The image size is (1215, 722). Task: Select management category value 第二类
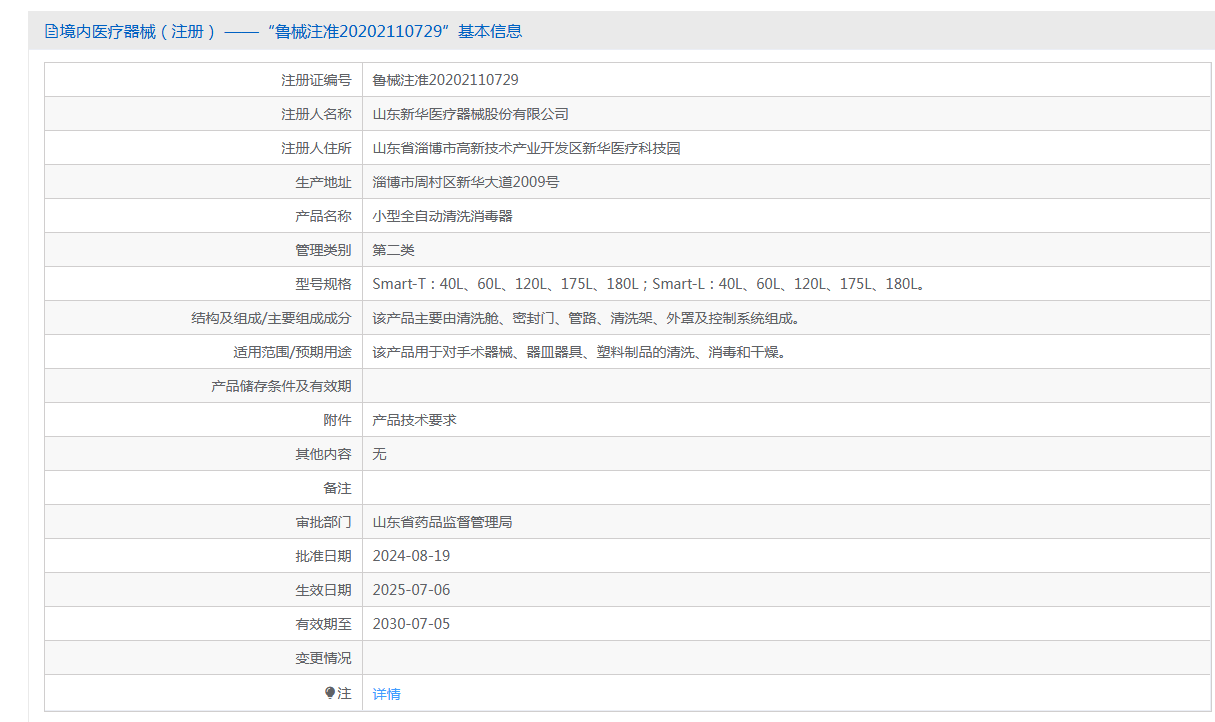pos(393,250)
